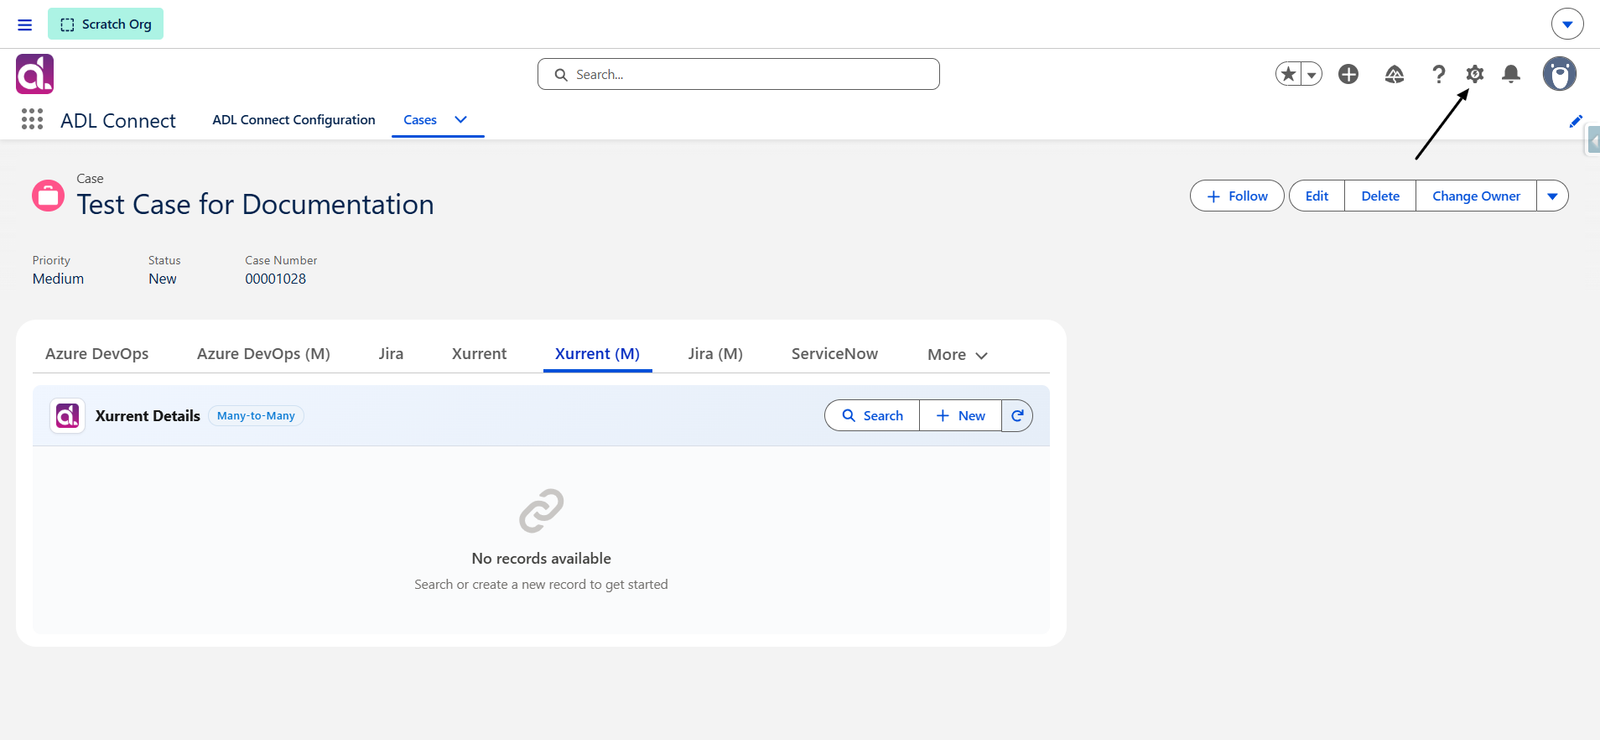Open the hamburger menu in the top bar
The height and width of the screenshot is (740, 1600).
[25, 24]
